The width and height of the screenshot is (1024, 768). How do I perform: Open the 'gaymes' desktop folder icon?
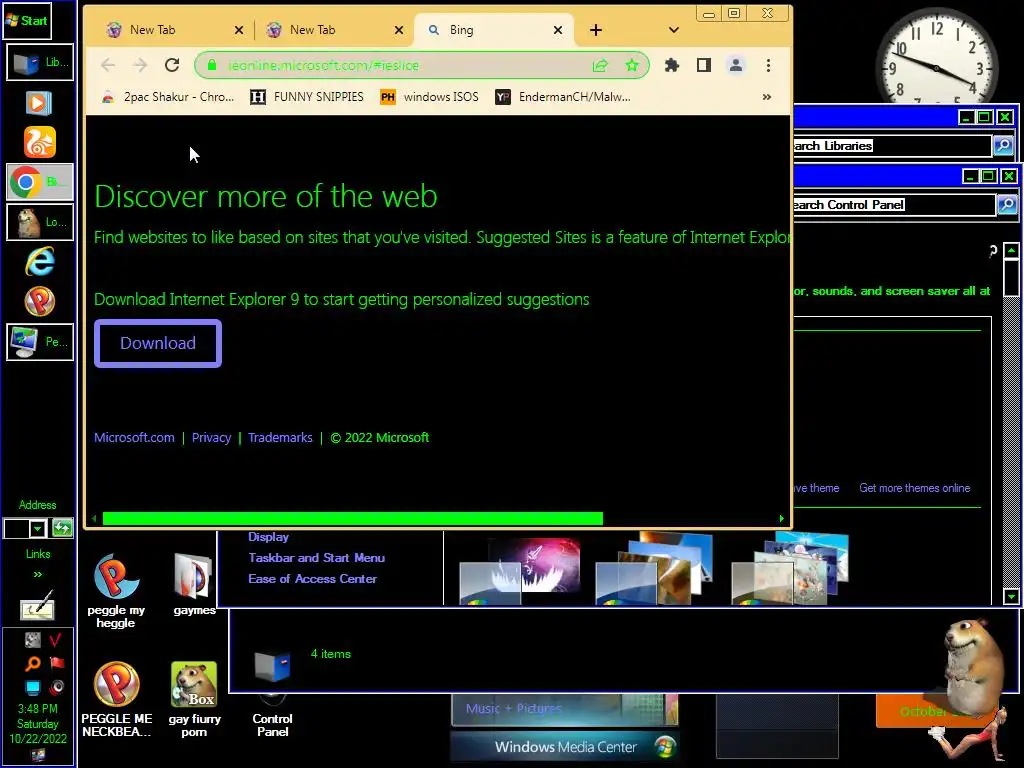coord(194,585)
